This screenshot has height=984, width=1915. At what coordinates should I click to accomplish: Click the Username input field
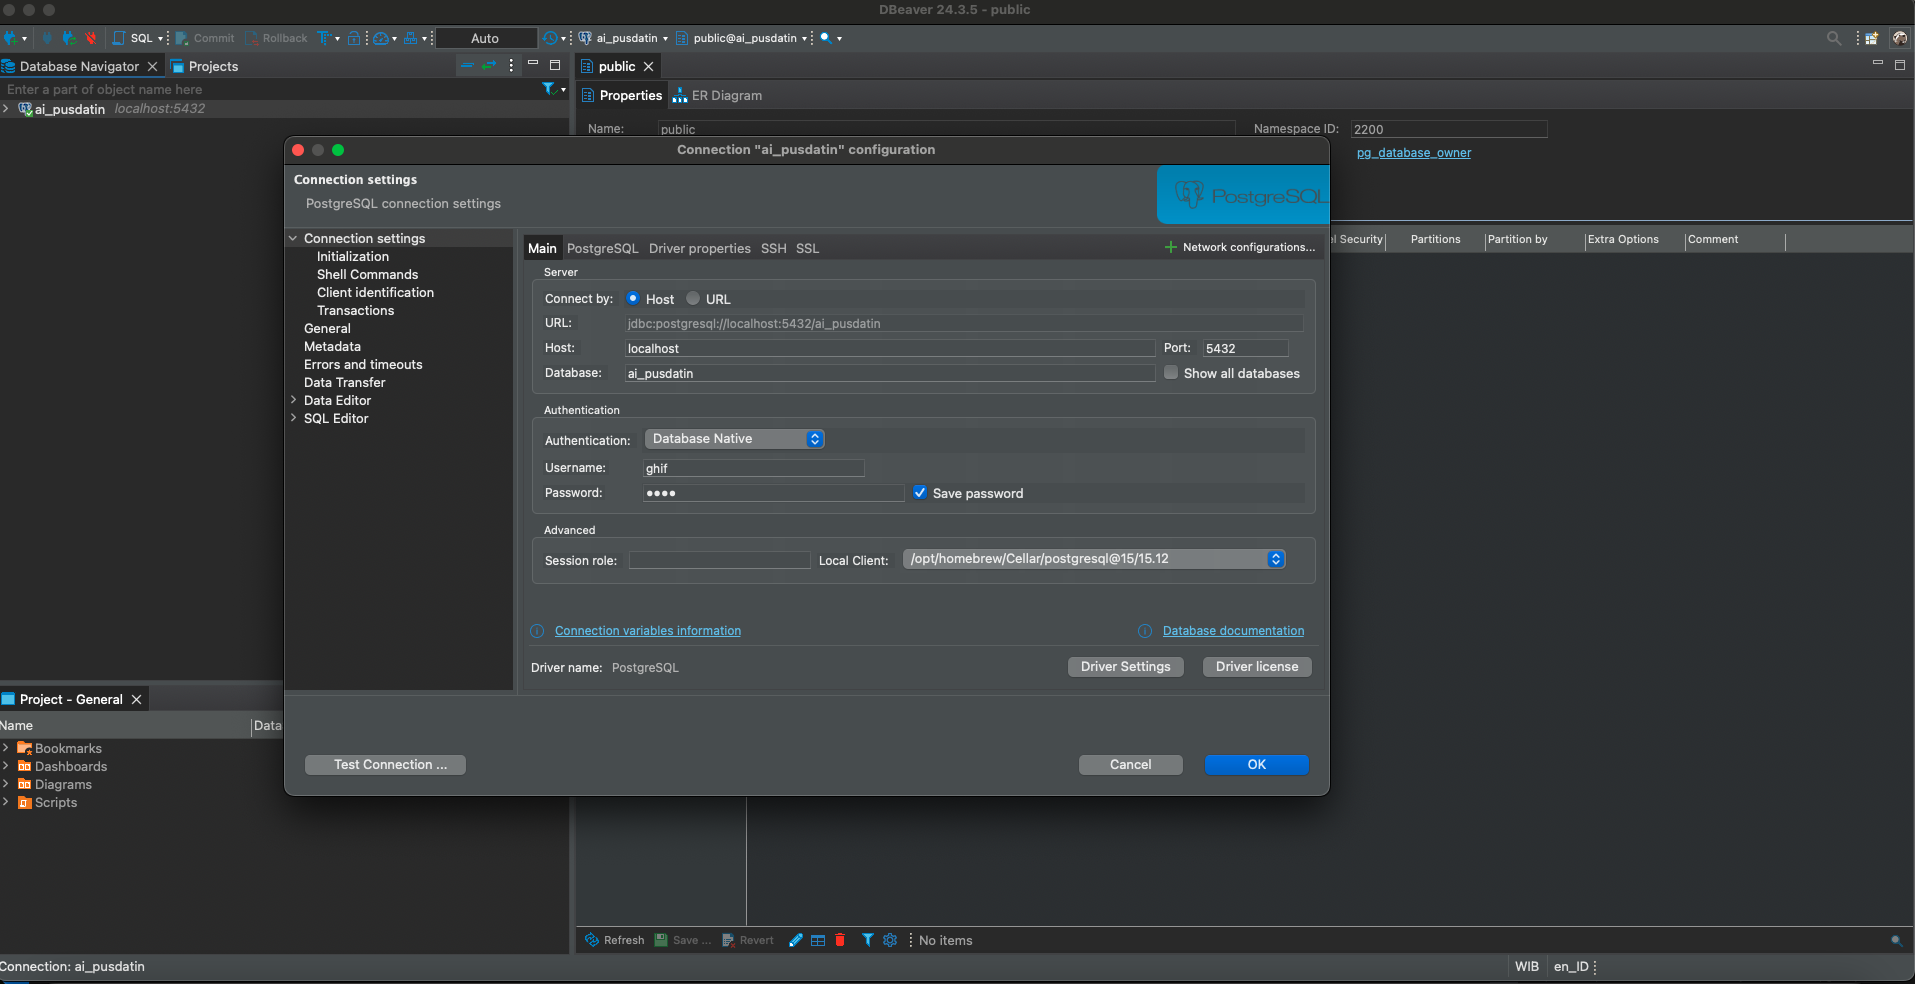click(754, 468)
